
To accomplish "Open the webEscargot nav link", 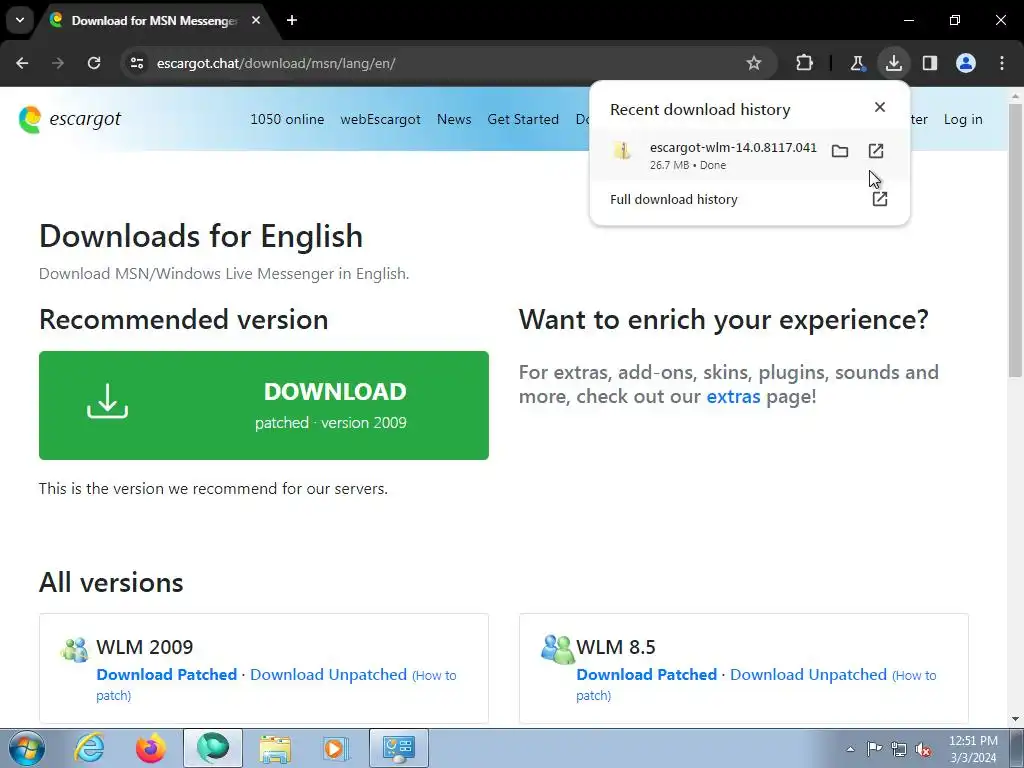I will [380, 120].
